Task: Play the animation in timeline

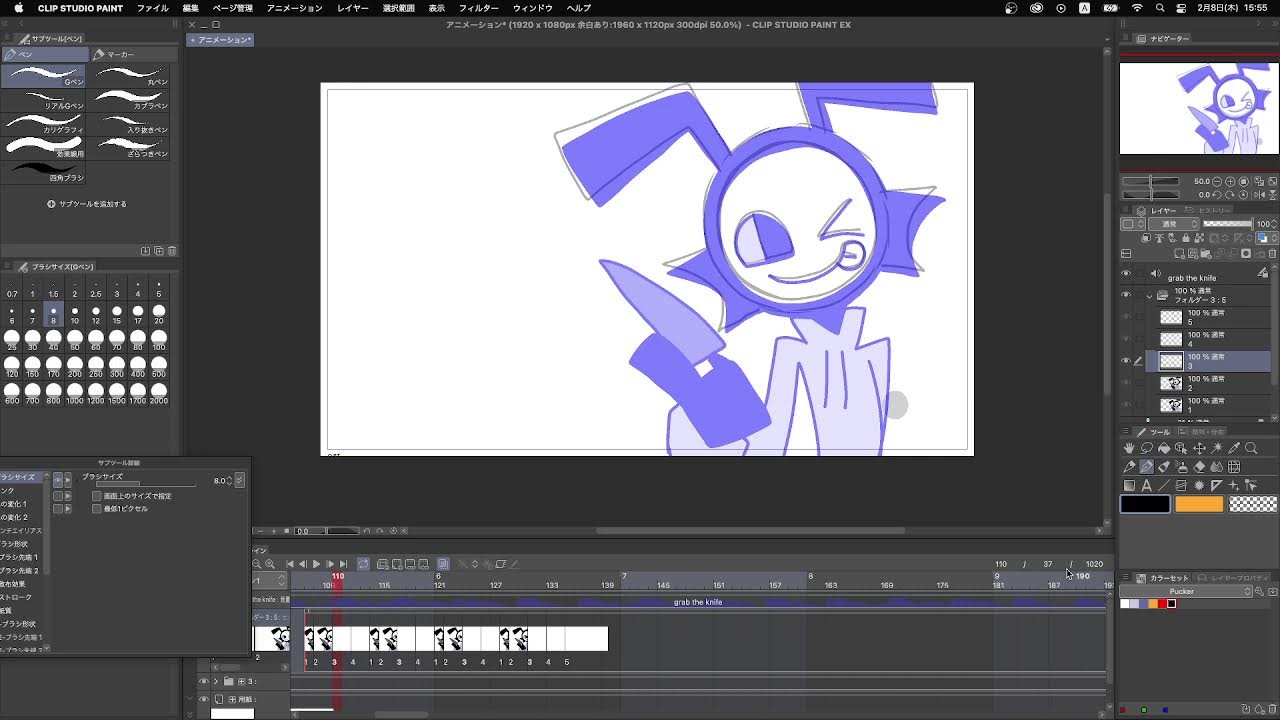Action: tap(316, 564)
